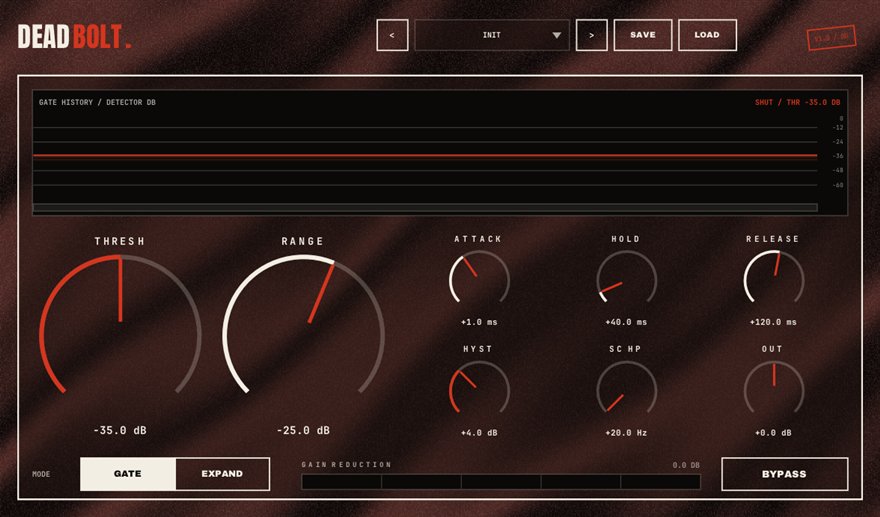Click the HYST knob
Viewport: 880px width, 517px height.
[x=479, y=388]
